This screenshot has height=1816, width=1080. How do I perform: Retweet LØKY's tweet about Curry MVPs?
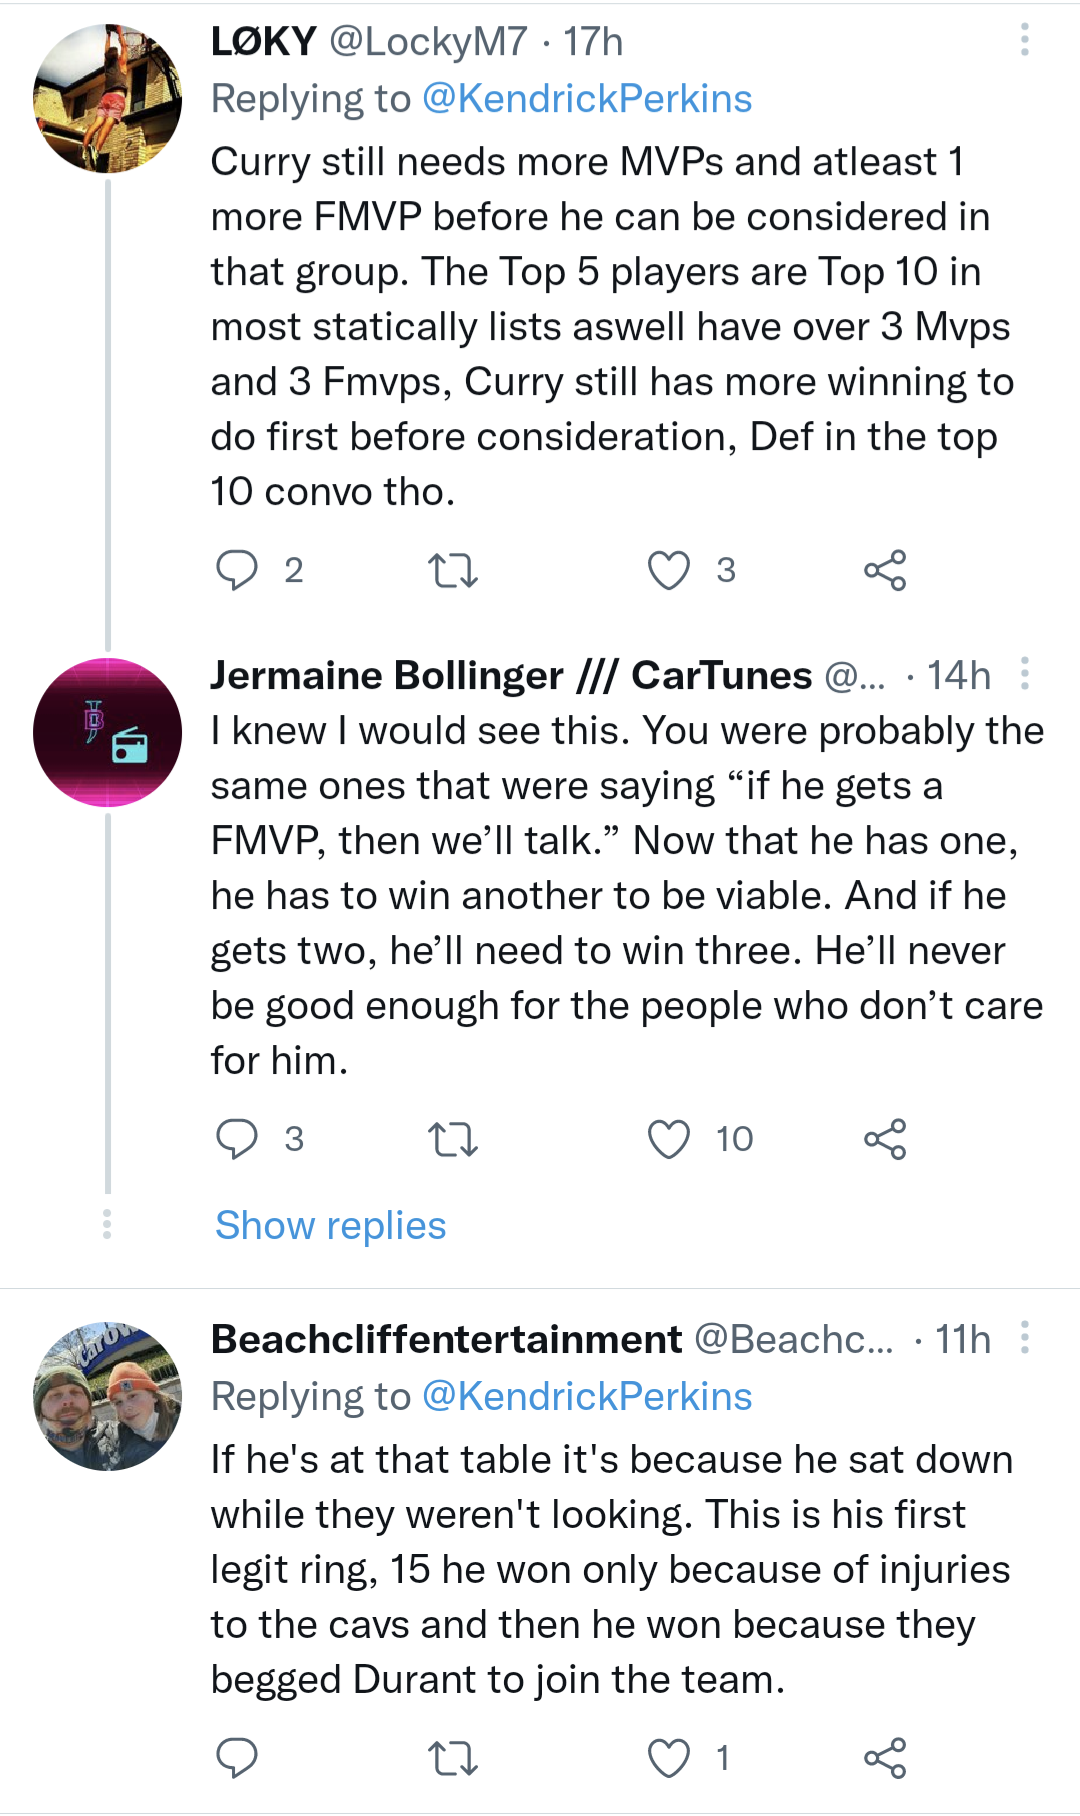click(452, 571)
